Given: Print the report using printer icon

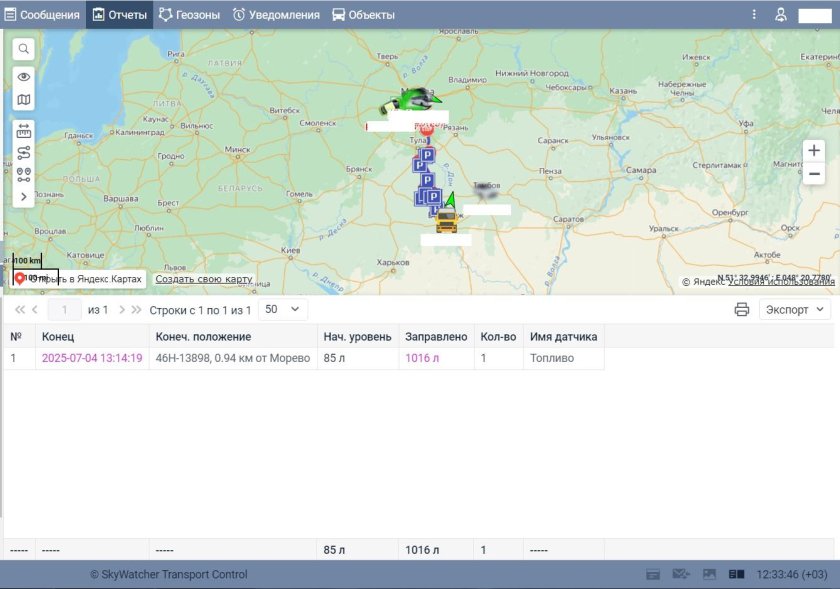Looking at the screenshot, I should tap(742, 310).
